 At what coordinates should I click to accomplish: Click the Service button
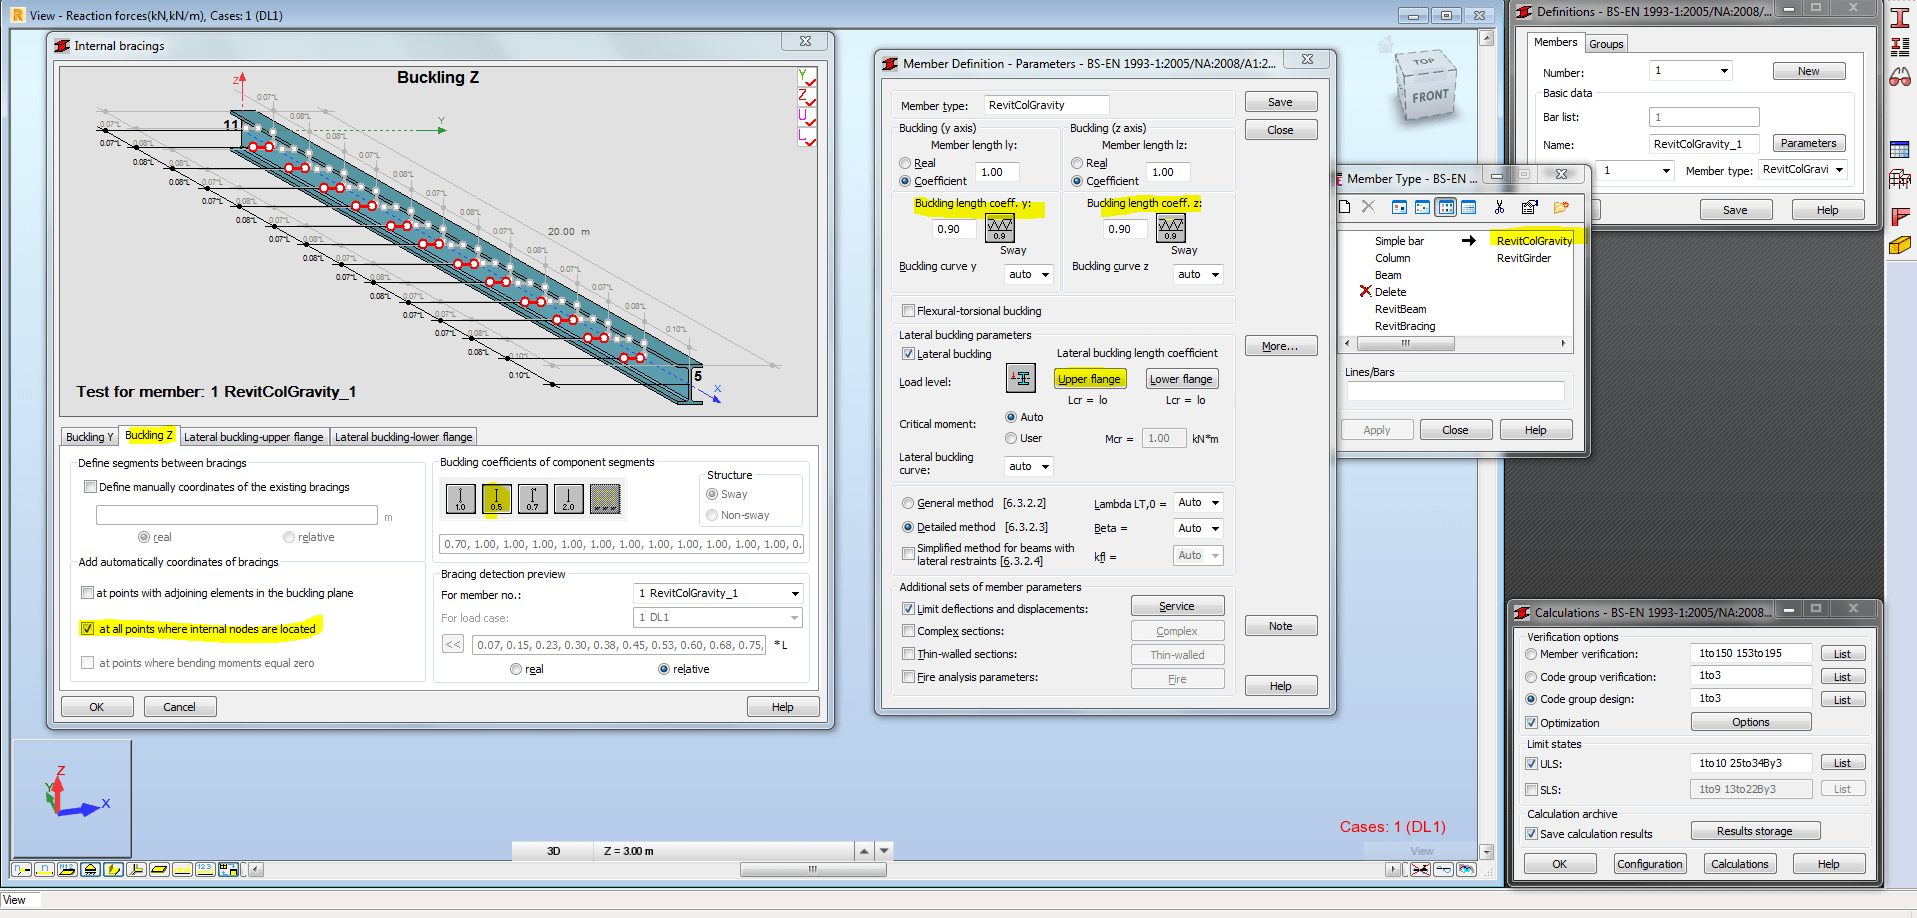click(x=1177, y=606)
